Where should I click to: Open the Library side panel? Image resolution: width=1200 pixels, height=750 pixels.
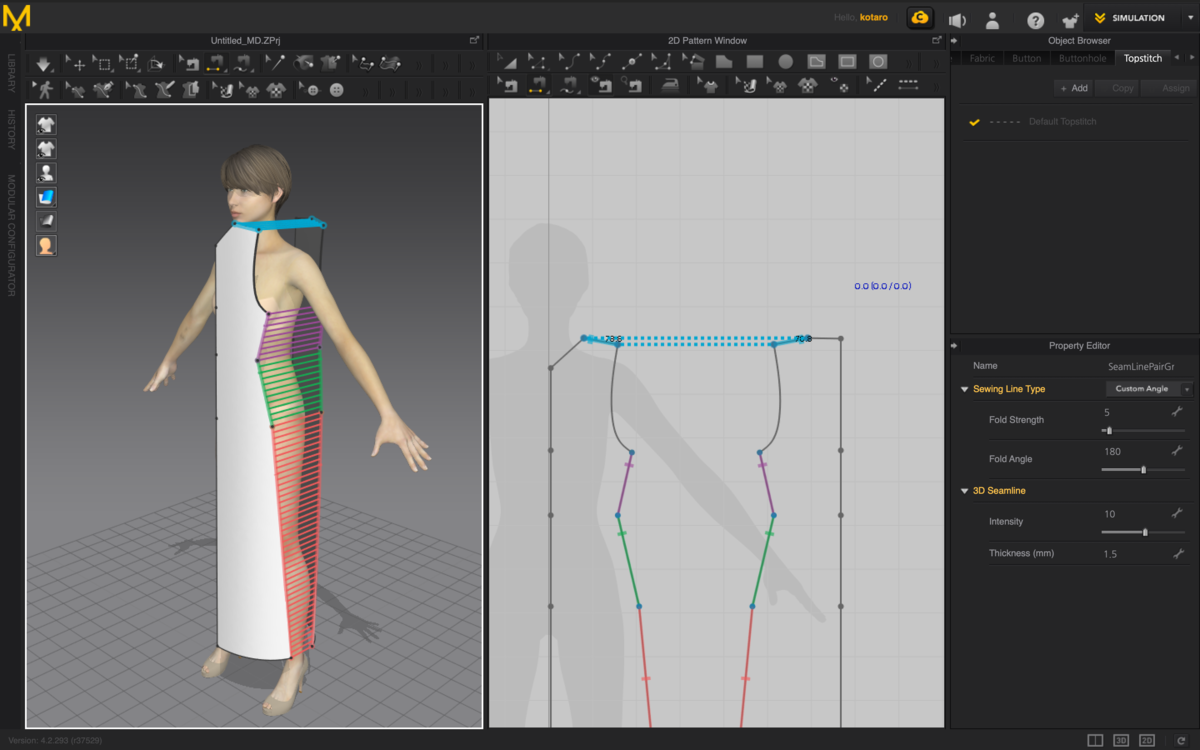[x=11, y=75]
